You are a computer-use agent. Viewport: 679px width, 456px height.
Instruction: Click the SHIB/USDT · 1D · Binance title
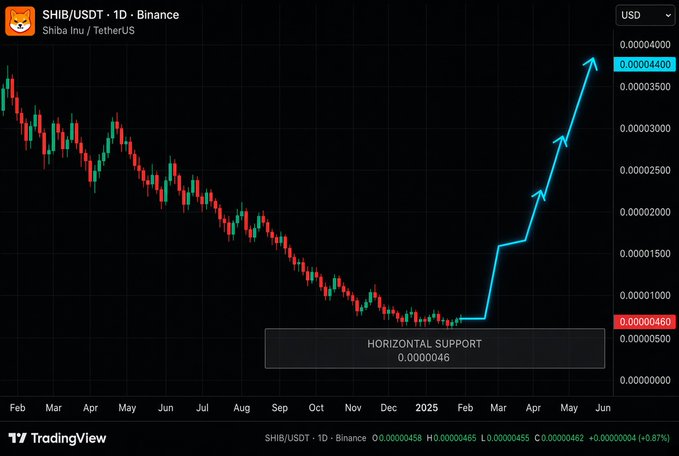pos(110,15)
